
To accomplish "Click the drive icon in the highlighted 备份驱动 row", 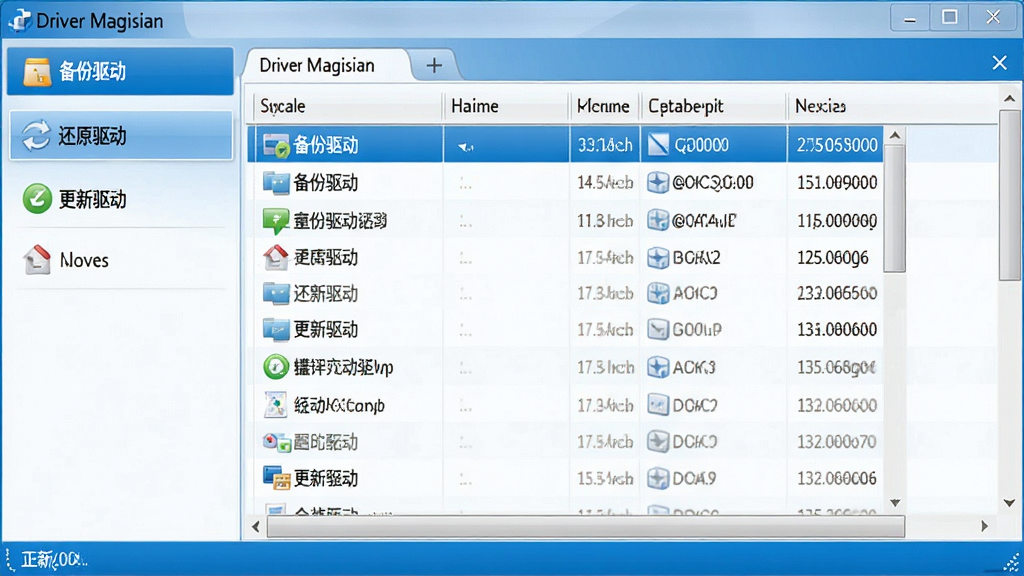I will (x=276, y=145).
